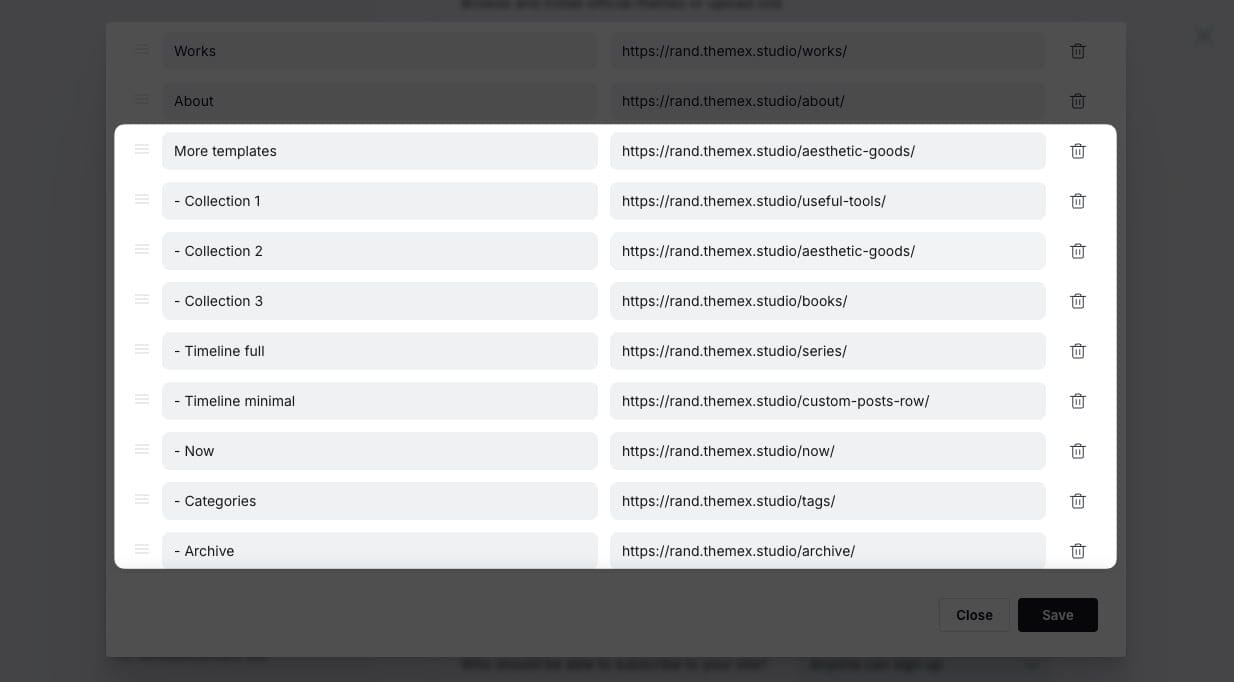
Task: Delete the Collection 1 navigation item
Action: click(1077, 201)
